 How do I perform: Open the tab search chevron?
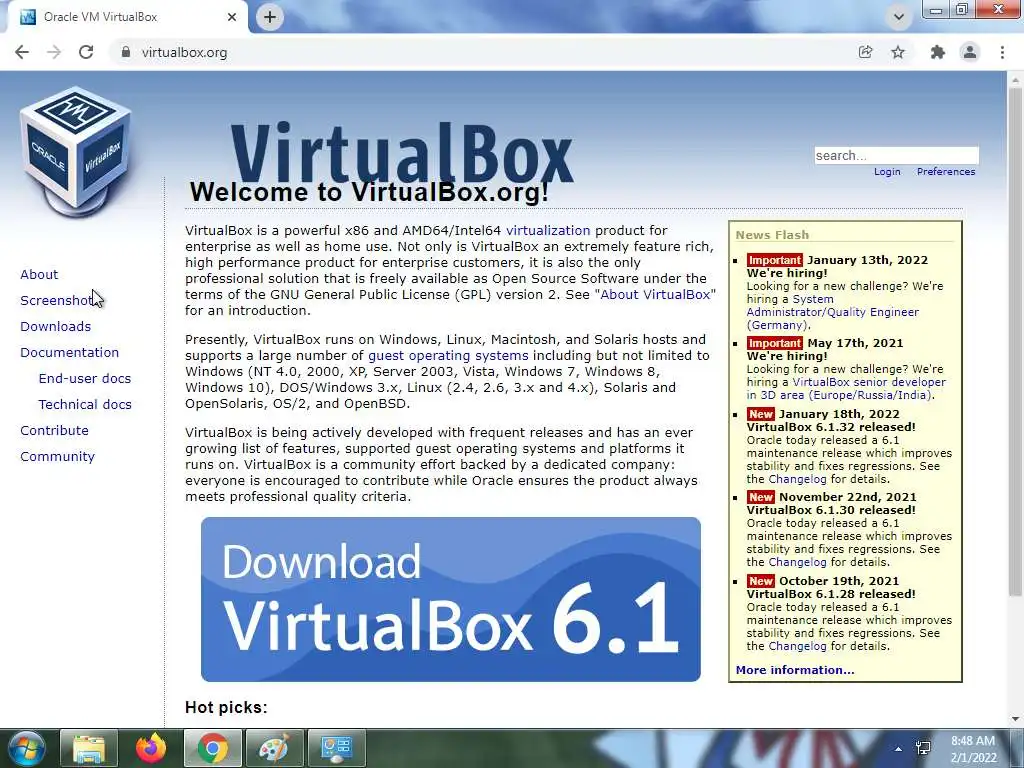[x=899, y=17]
